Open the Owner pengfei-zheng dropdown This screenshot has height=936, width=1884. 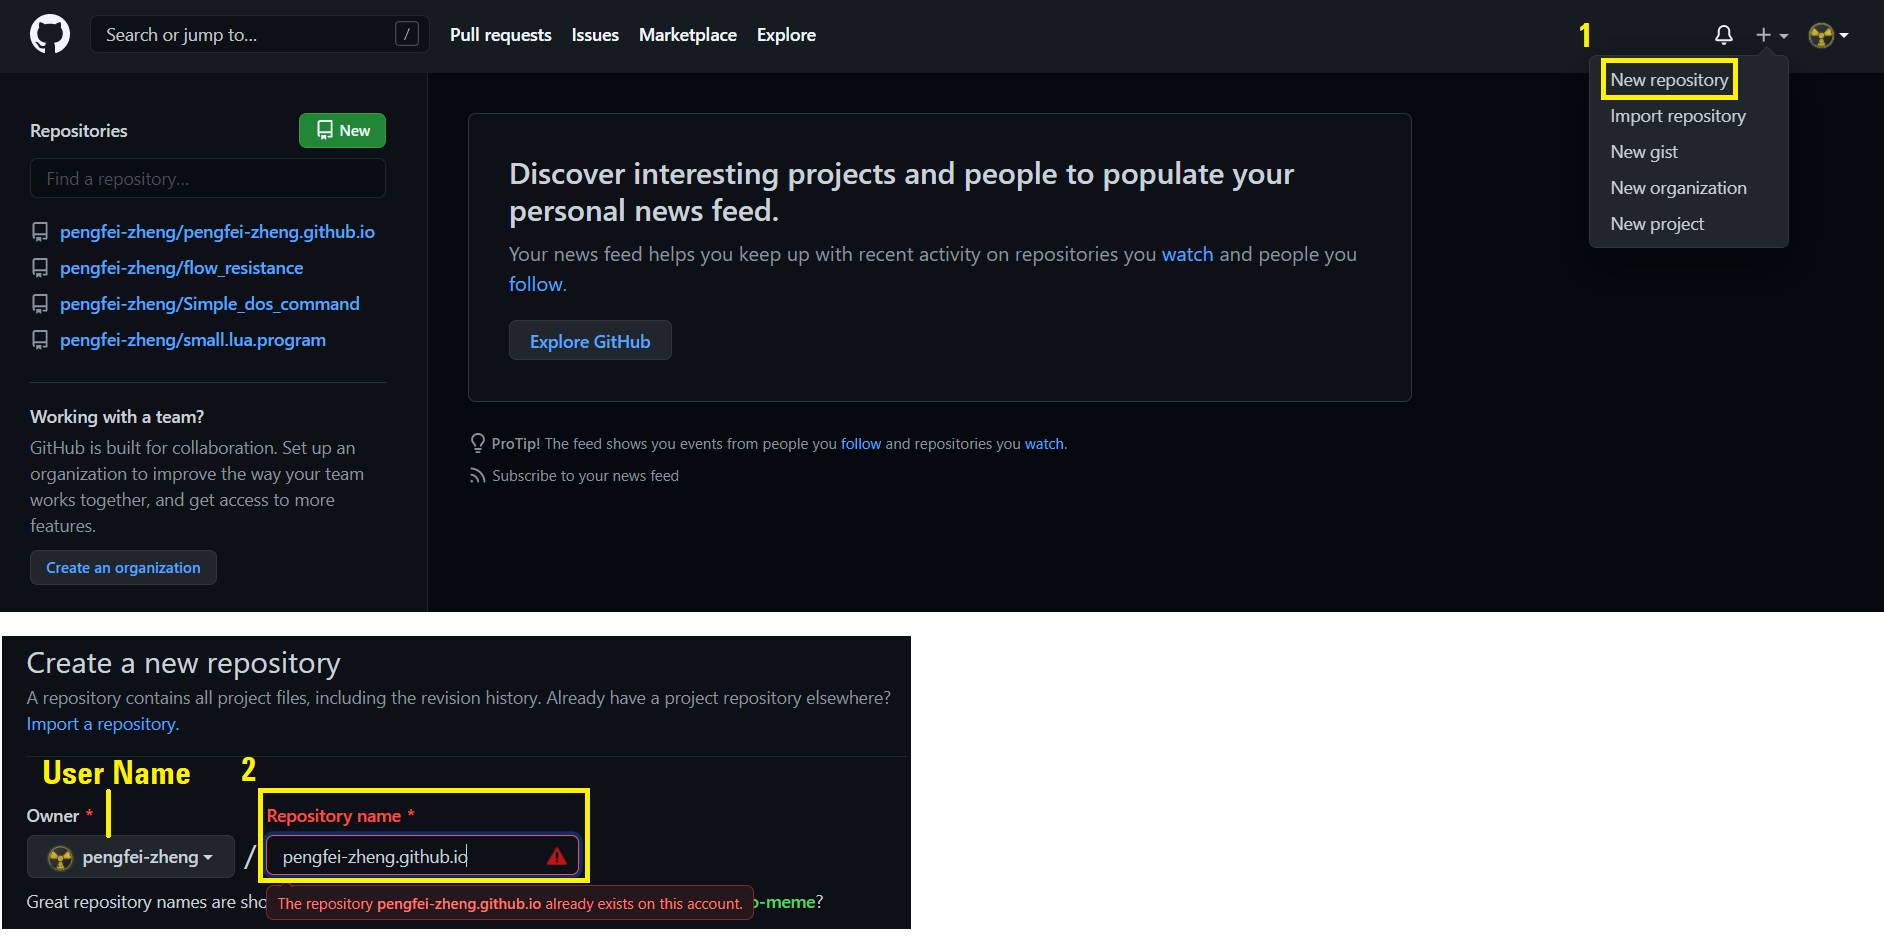(131, 857)
